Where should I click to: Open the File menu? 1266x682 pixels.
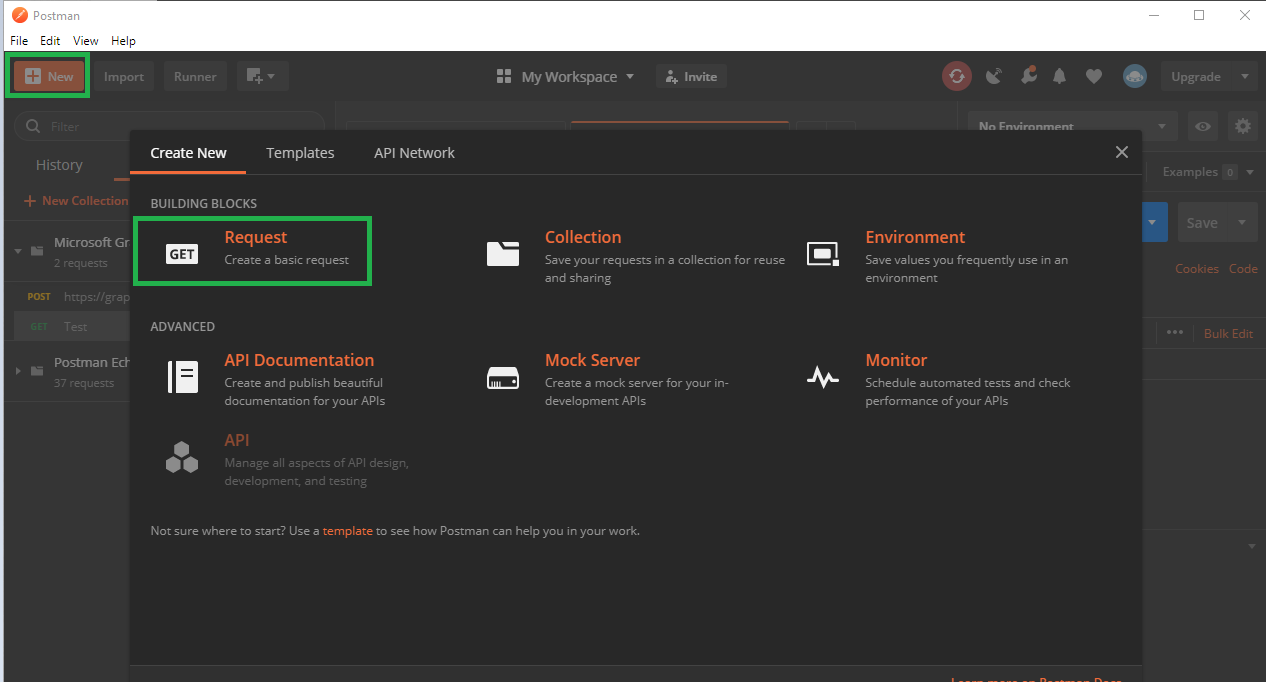(x=19, y=41)
